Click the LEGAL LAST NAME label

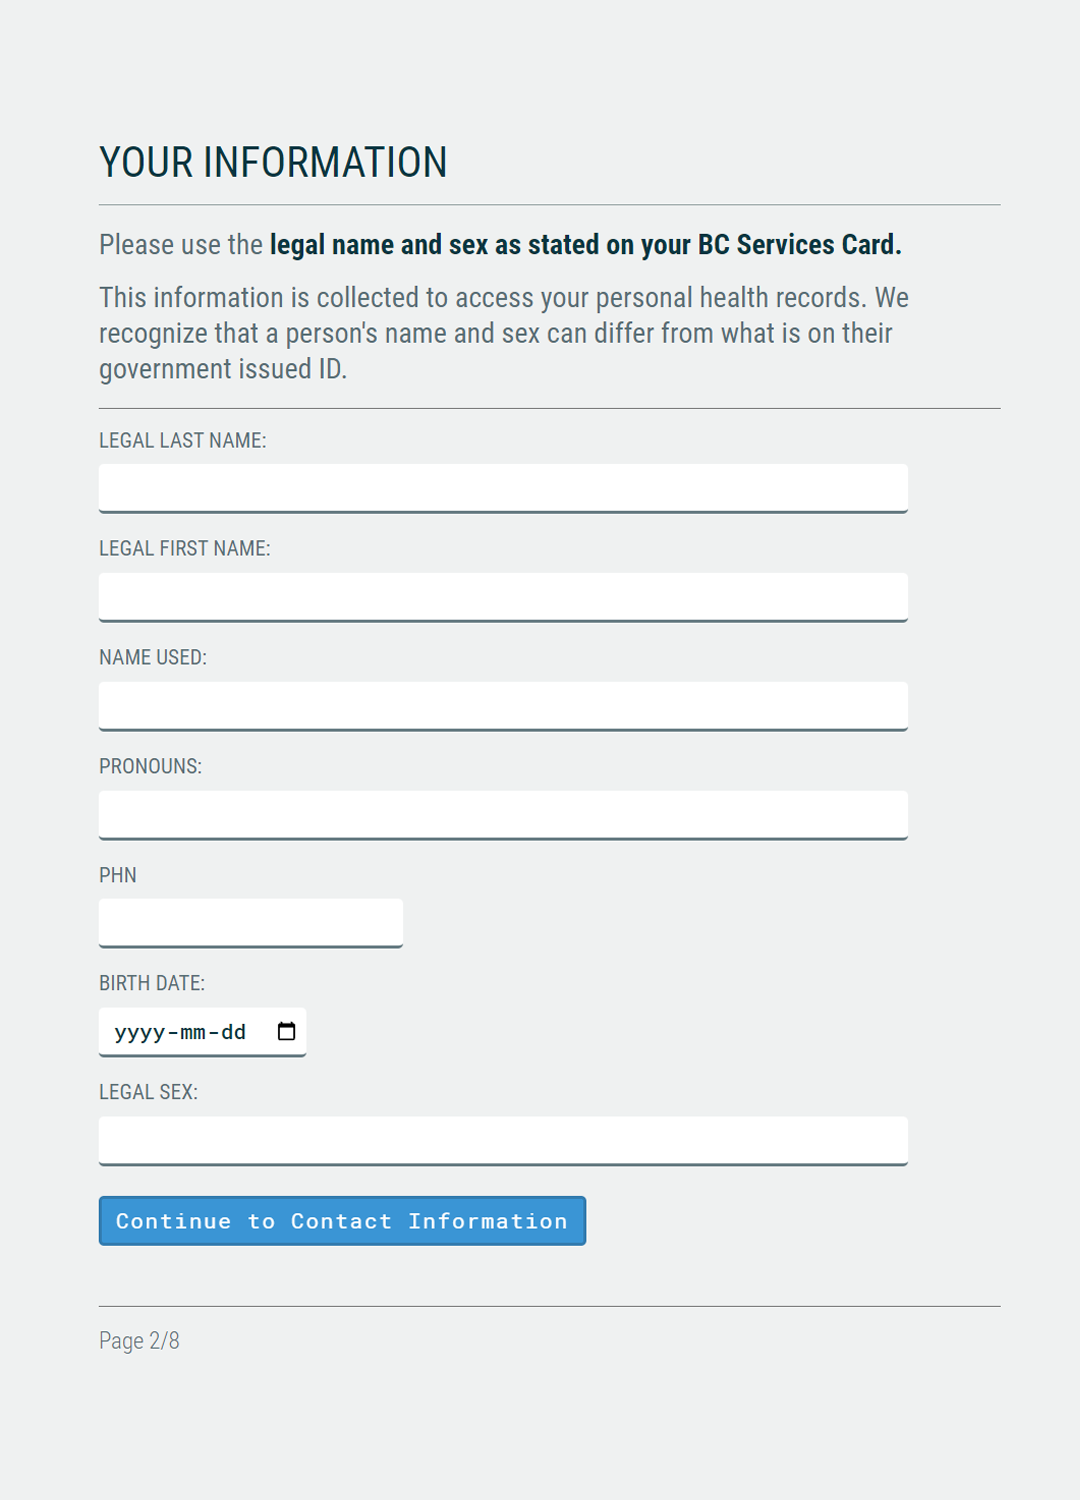pos(182,441)
